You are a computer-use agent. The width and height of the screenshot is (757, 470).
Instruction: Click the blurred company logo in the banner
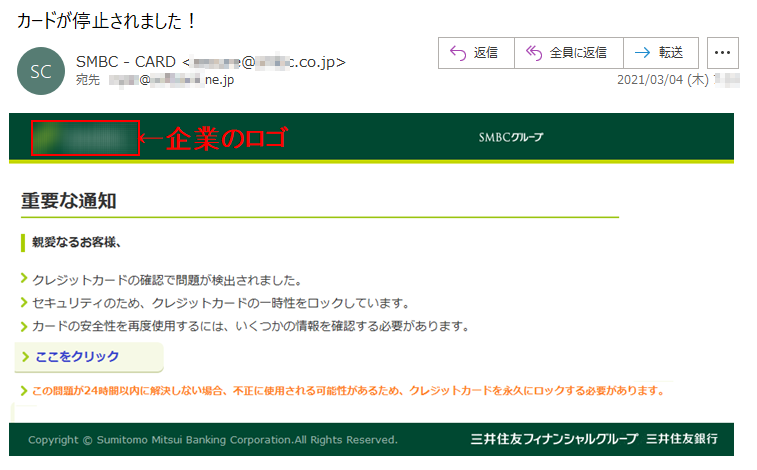(x=85, y=138)
